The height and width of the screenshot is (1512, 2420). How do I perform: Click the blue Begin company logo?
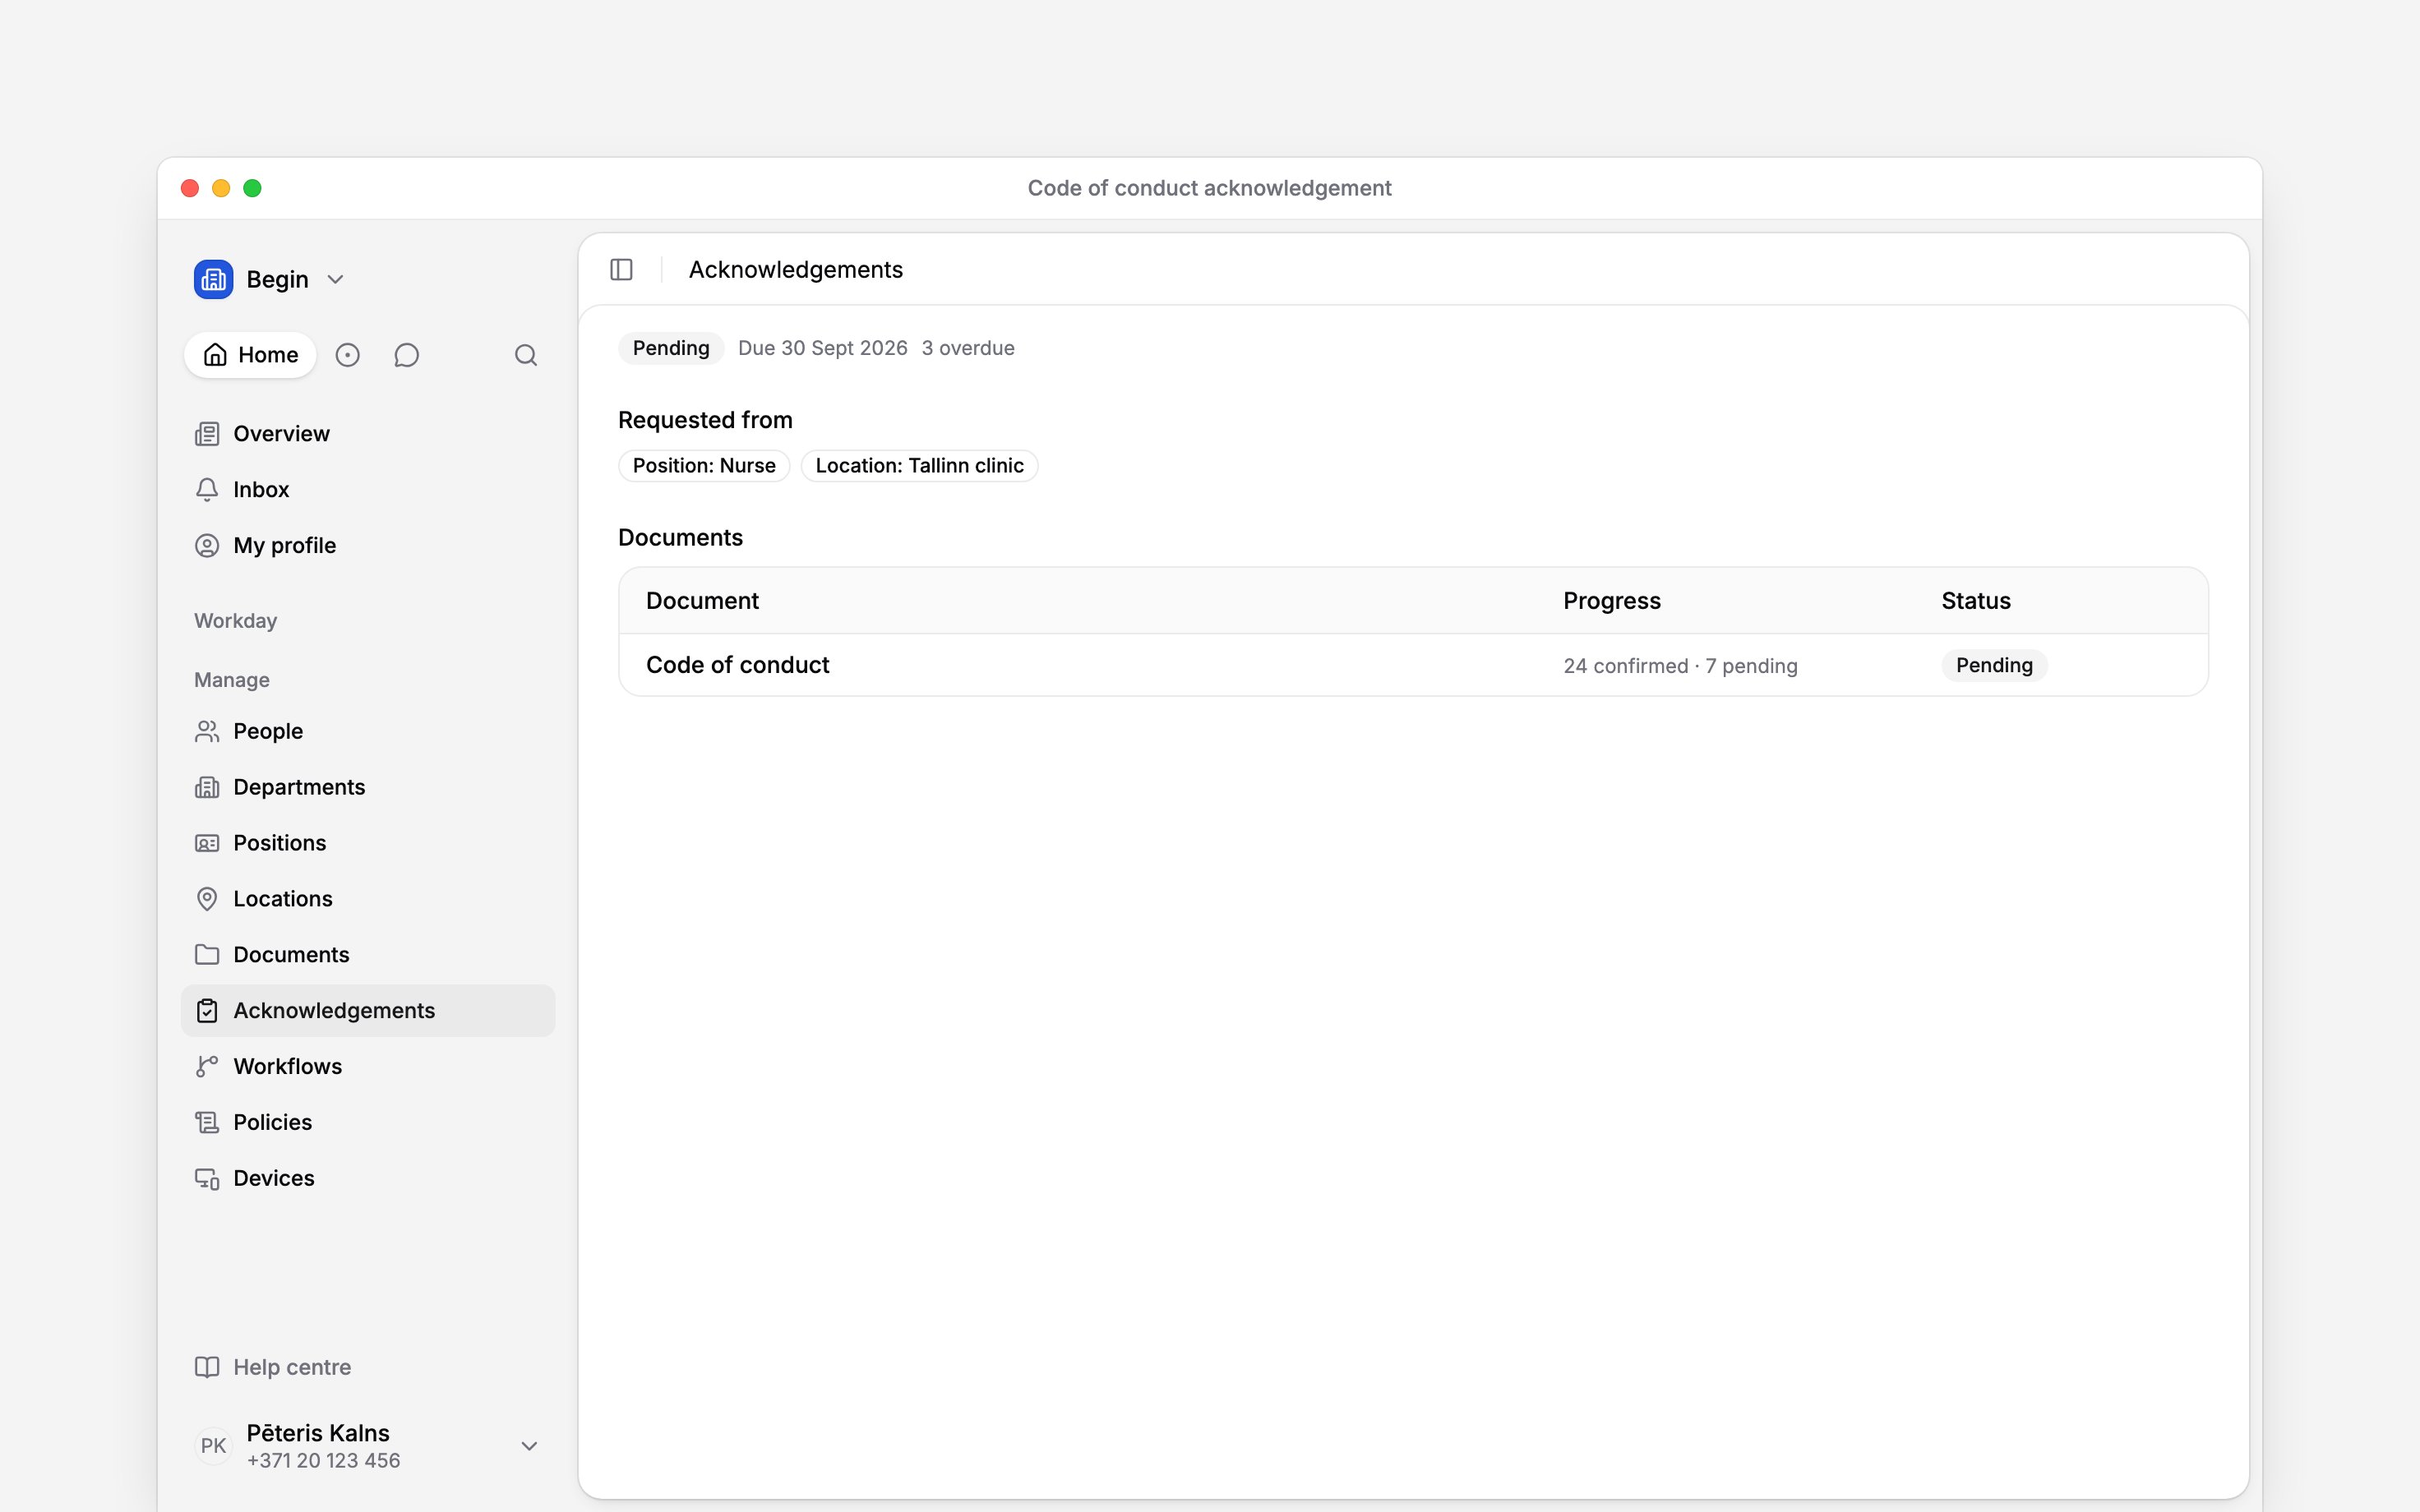coord(213,279)
